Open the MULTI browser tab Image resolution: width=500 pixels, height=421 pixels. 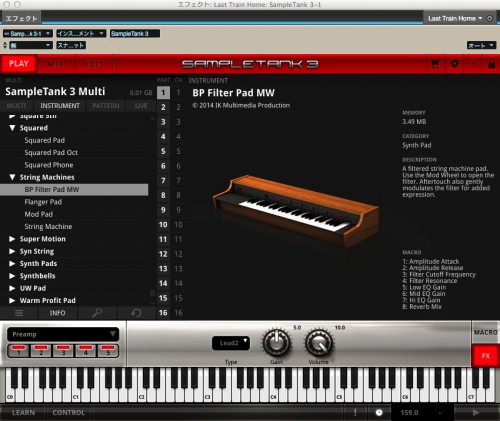(x=16, y=106)
